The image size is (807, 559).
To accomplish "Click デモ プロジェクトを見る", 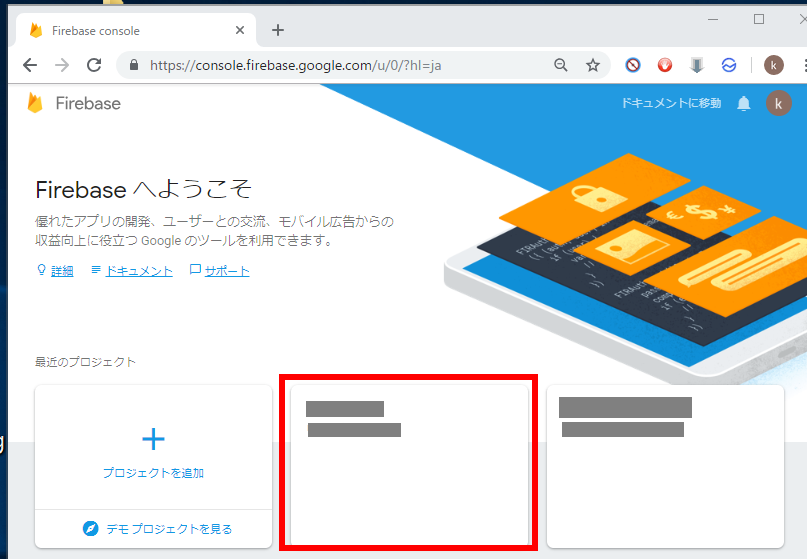I will 169,529.
